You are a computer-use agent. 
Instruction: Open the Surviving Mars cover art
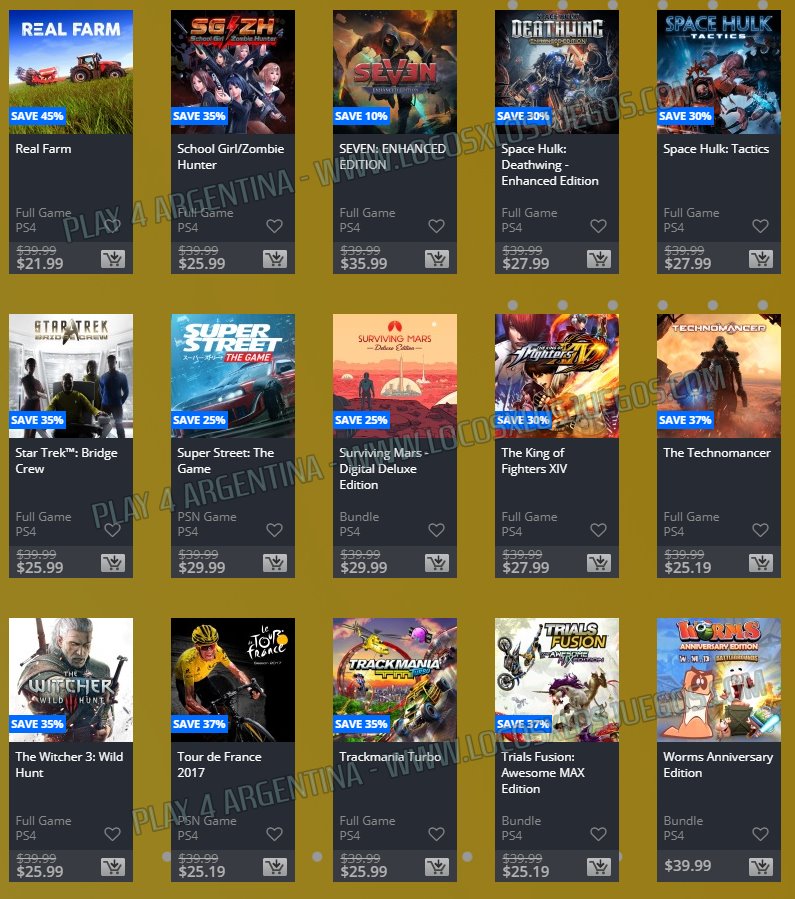395,376
